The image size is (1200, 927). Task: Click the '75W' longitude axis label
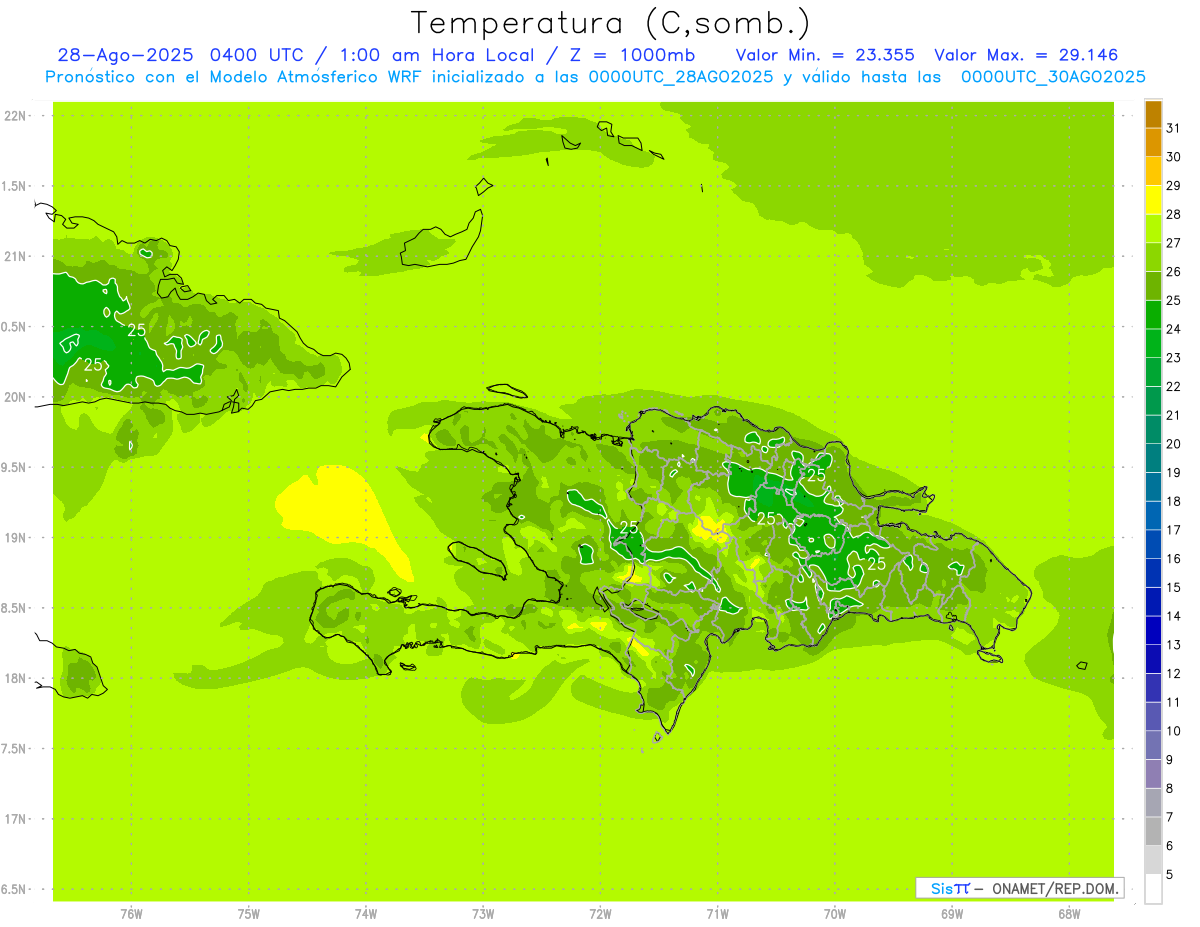249,913
